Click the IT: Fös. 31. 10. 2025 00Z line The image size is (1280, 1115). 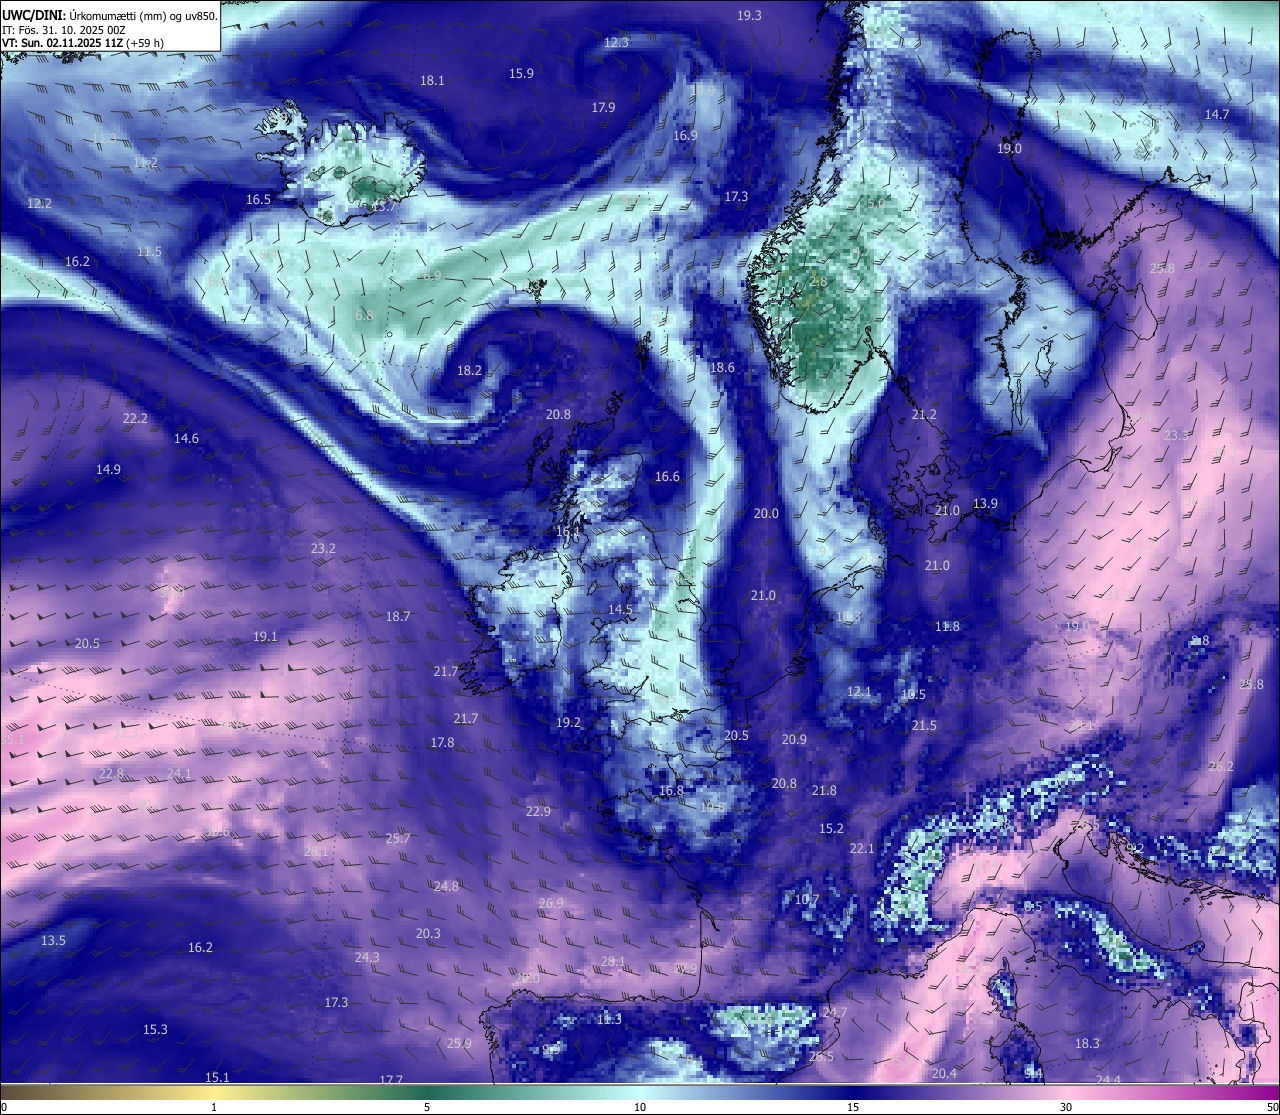64,30
